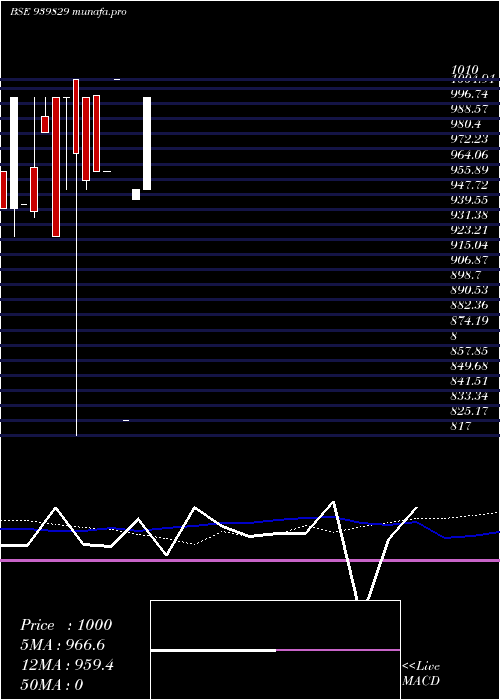Click the 874.19 price axis label
The image size is (500, 700).
point(469,321)
